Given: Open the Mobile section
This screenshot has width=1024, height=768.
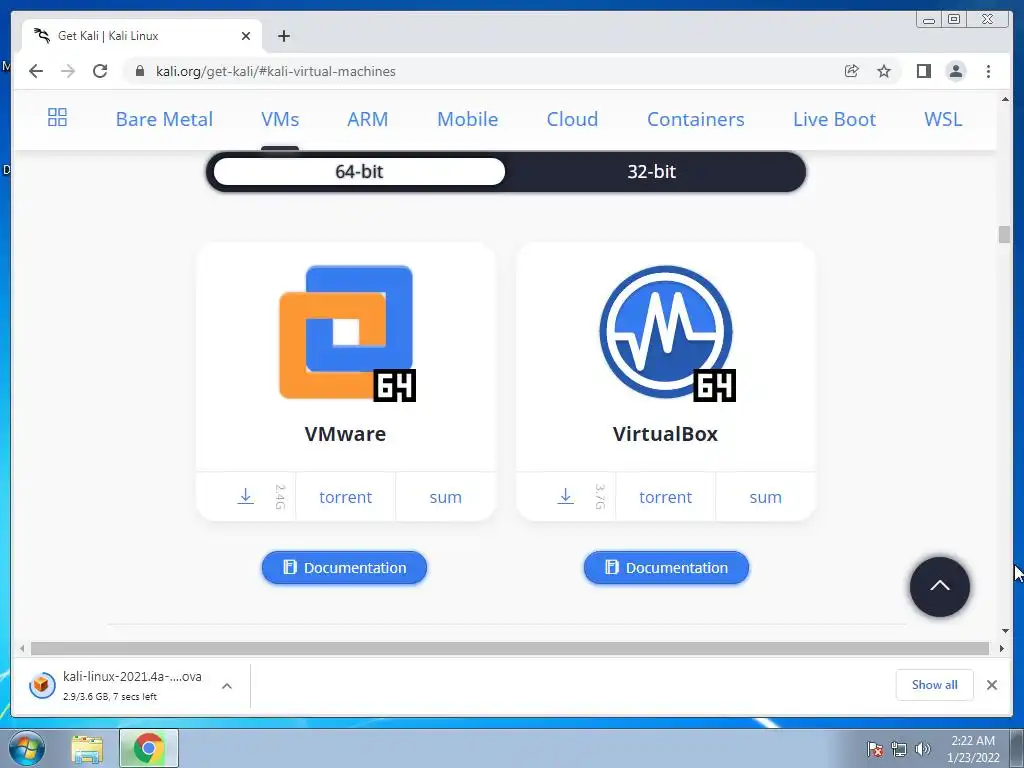Looking at the screenshot, I should (x=468, y=119).
